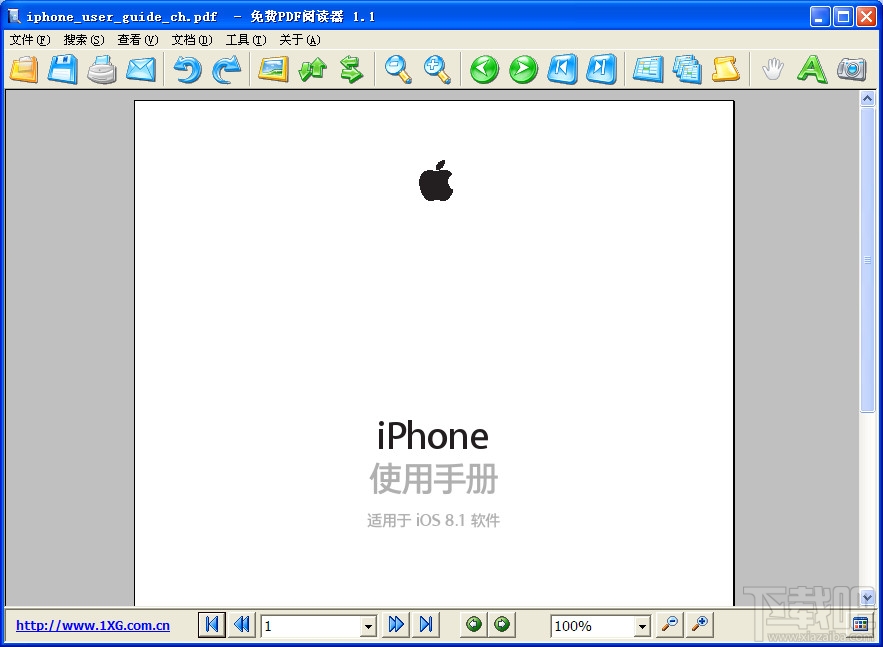Click the undo arrow icon
The image size is (883, 647).
188,70
